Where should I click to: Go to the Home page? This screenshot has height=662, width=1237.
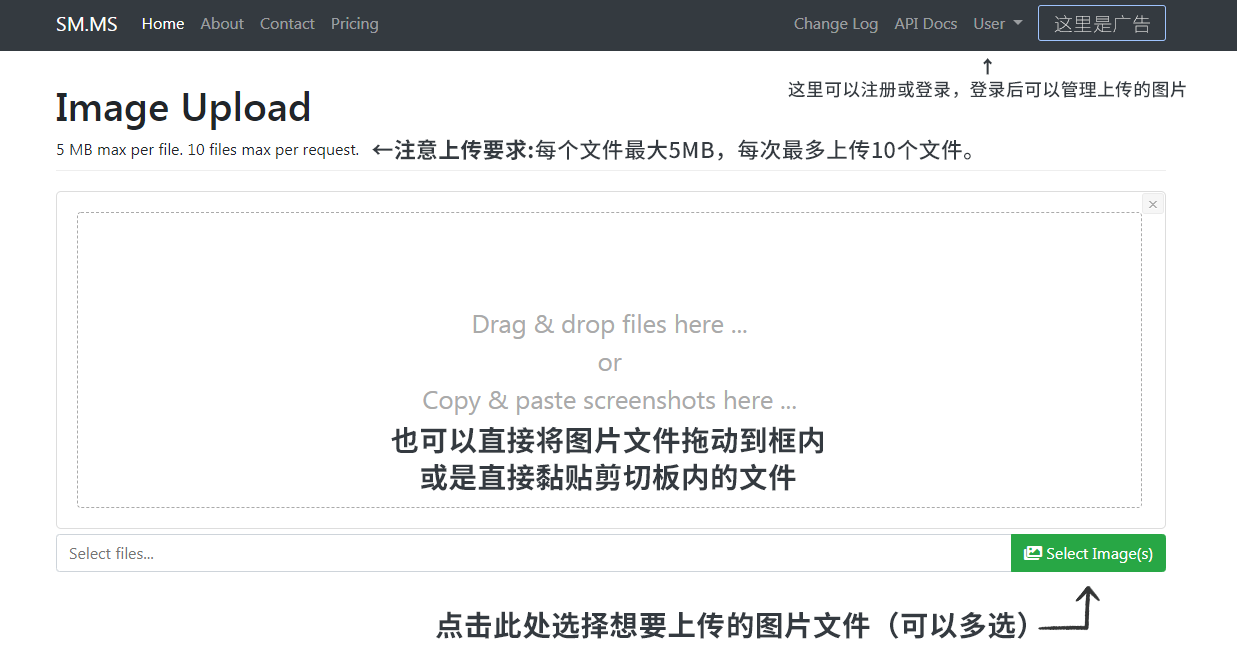[163, 24]
